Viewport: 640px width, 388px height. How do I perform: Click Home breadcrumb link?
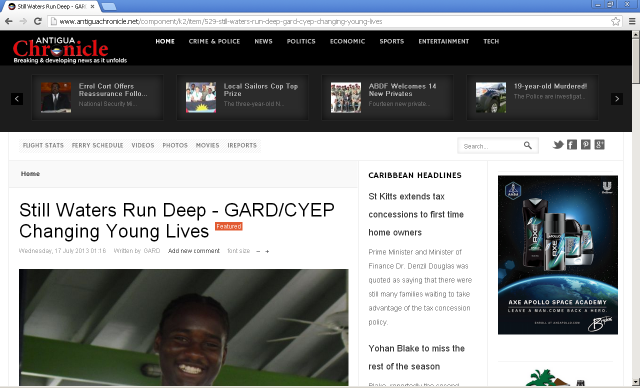[x=30, y=174]
